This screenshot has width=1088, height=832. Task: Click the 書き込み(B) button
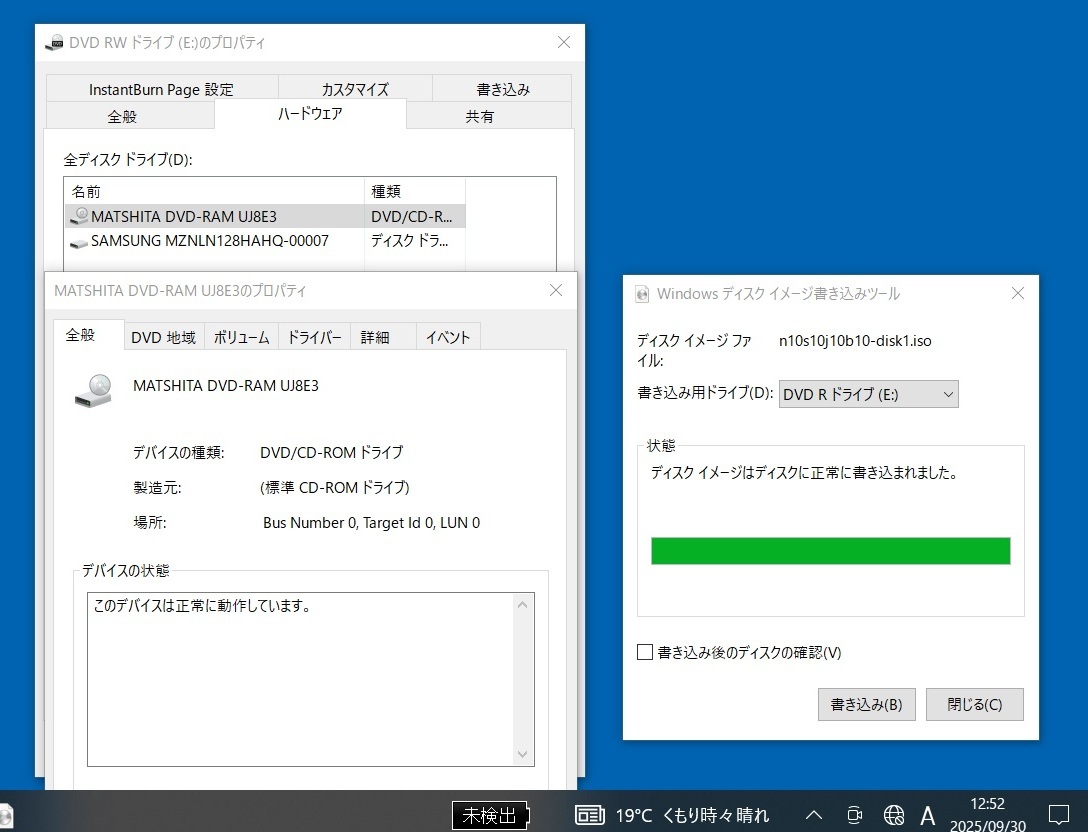(867, 704)
